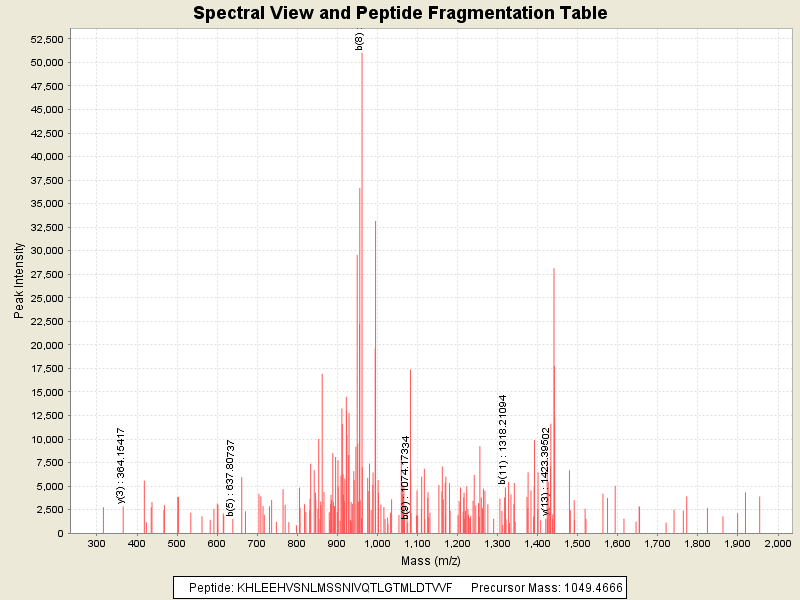Click the 52,500 tick on intensity axis
The height and width of the screenshot is (600, 800).
point(48,39)
